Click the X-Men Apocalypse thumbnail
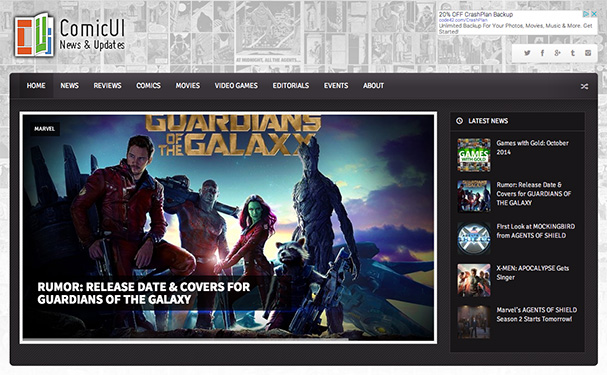 [474, 280]
